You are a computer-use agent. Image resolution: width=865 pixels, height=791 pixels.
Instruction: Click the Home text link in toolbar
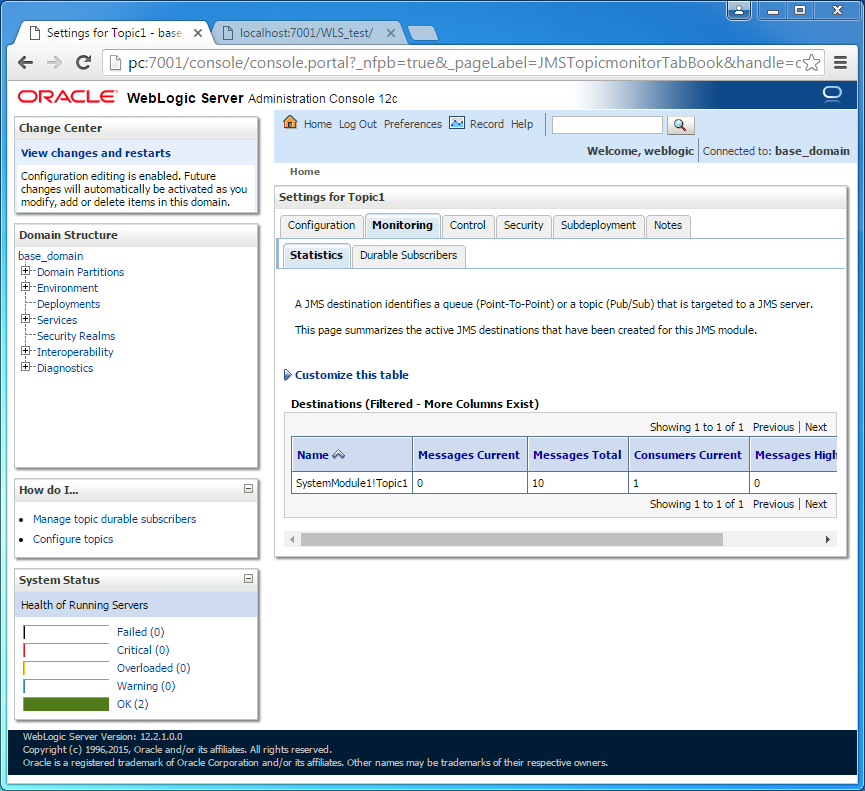pyautogui.click(x=318, y=124)
